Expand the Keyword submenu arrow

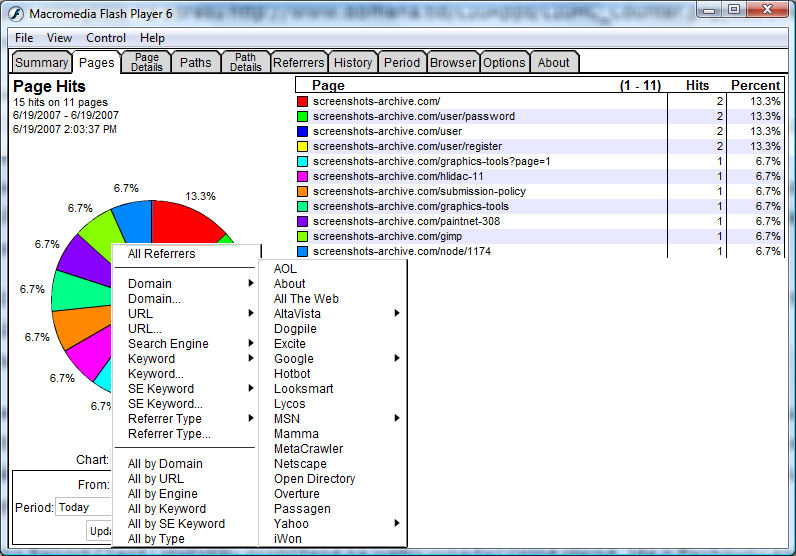(x=251, y=358)
